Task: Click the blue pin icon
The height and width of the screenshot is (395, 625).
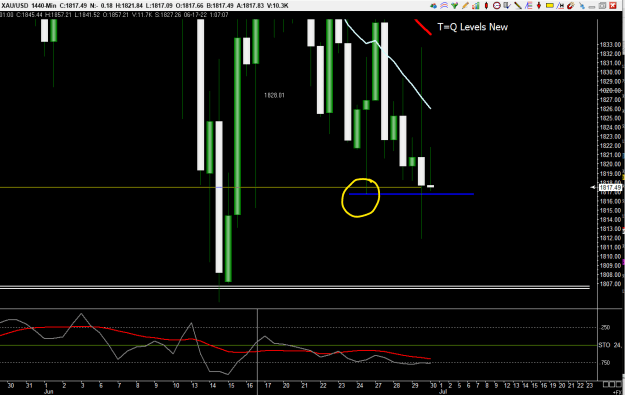Action: (x=582, y=6)
